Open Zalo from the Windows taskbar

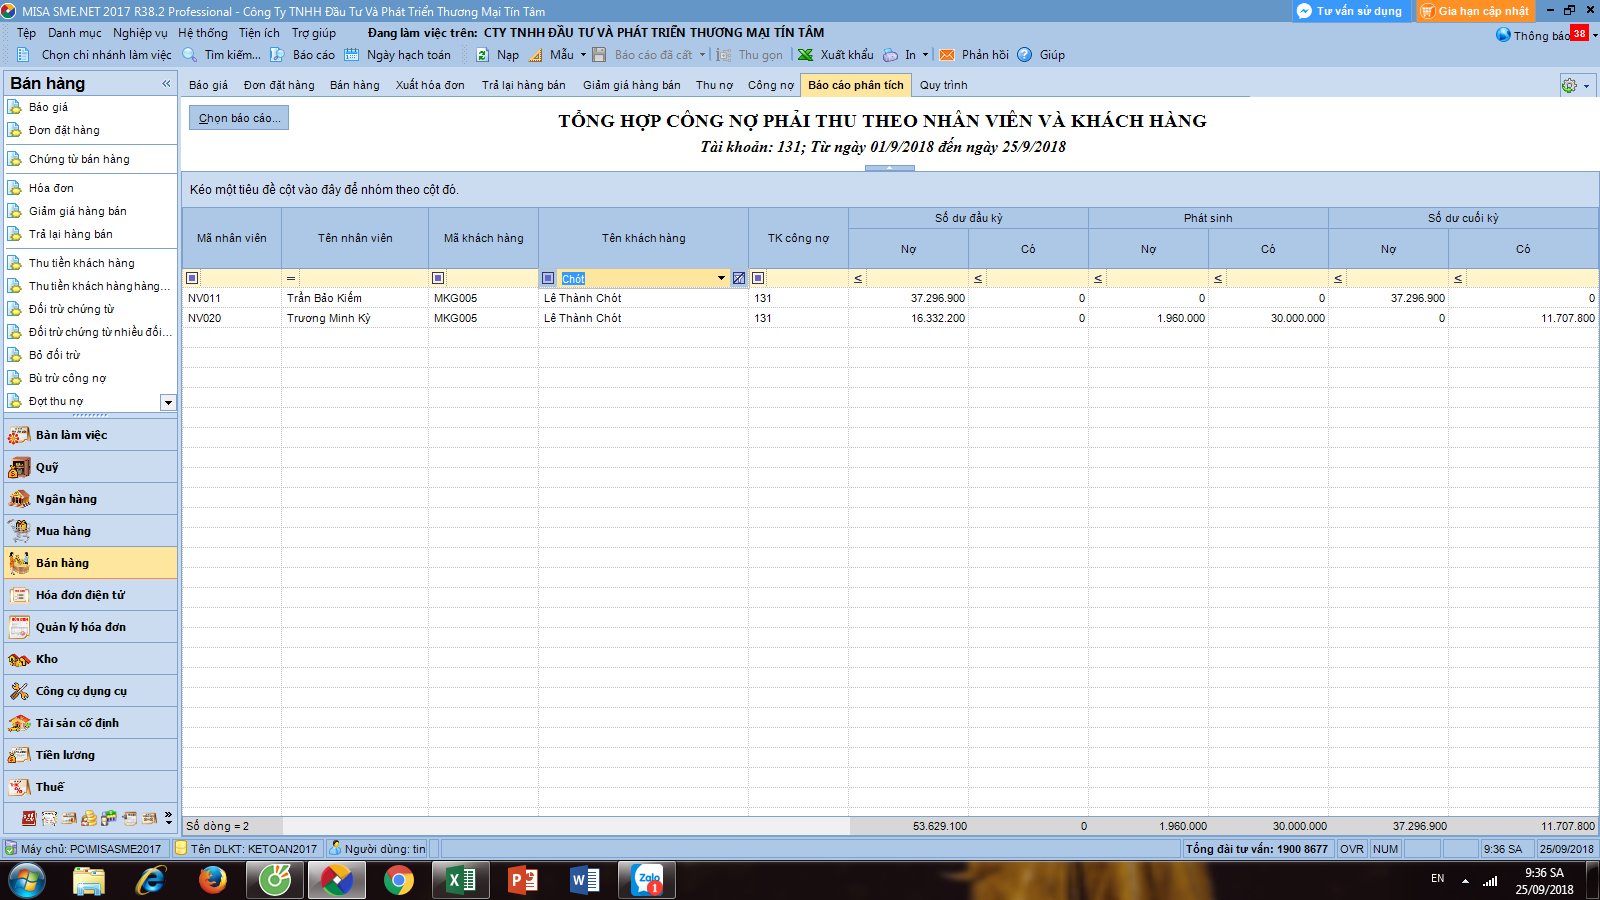[648, 880]
